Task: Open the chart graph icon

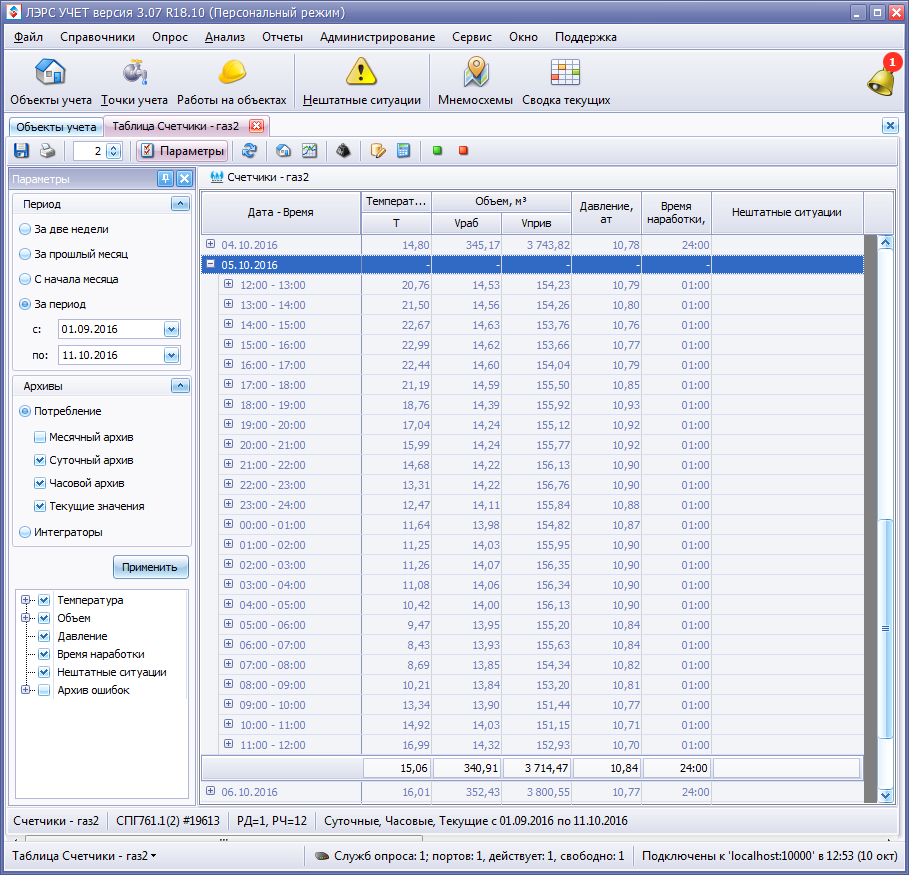Action: click(x=310, y=151)
